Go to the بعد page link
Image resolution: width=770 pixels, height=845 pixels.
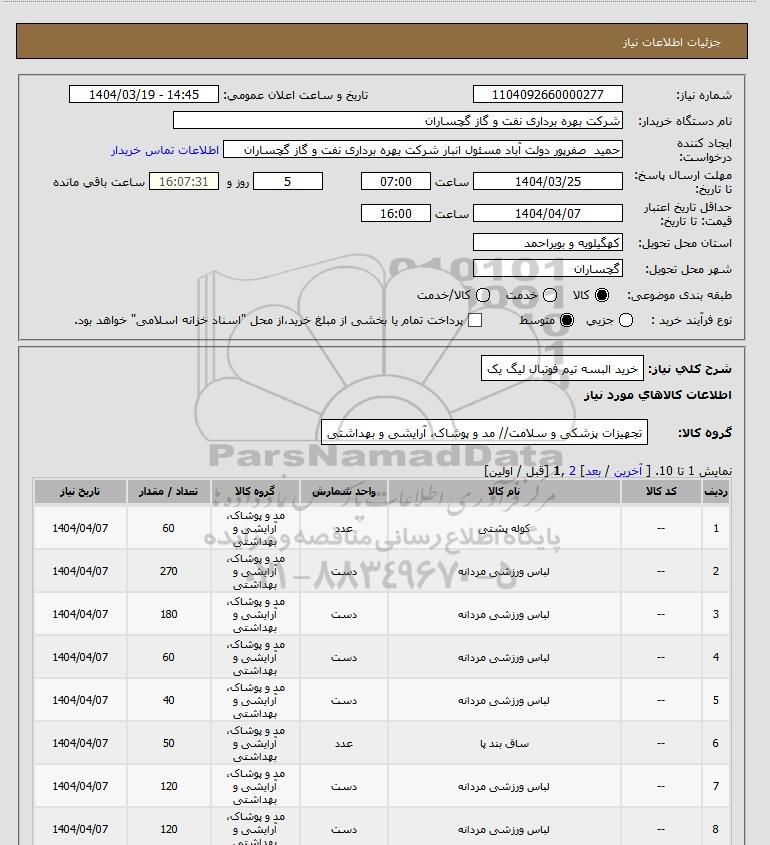click(593, 471)
